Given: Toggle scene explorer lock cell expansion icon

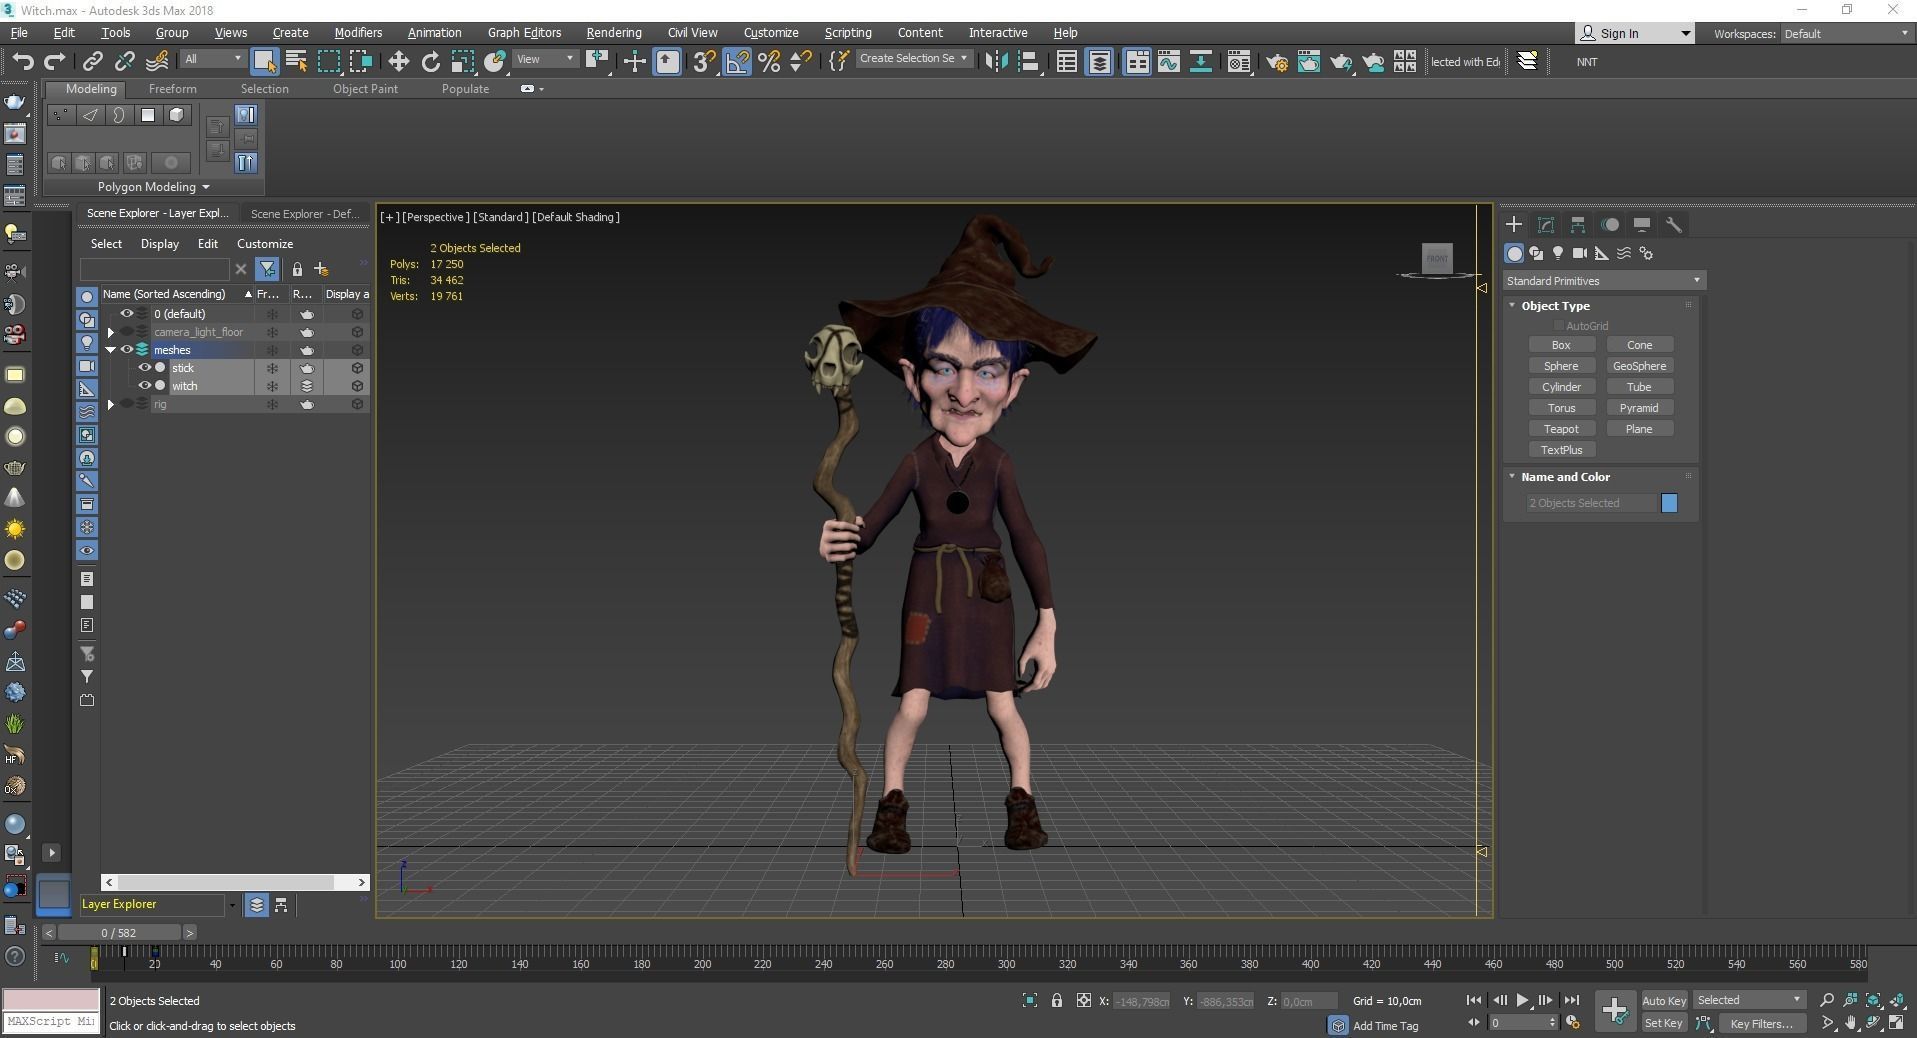Looking at the screenshot, I should [297, 269].
